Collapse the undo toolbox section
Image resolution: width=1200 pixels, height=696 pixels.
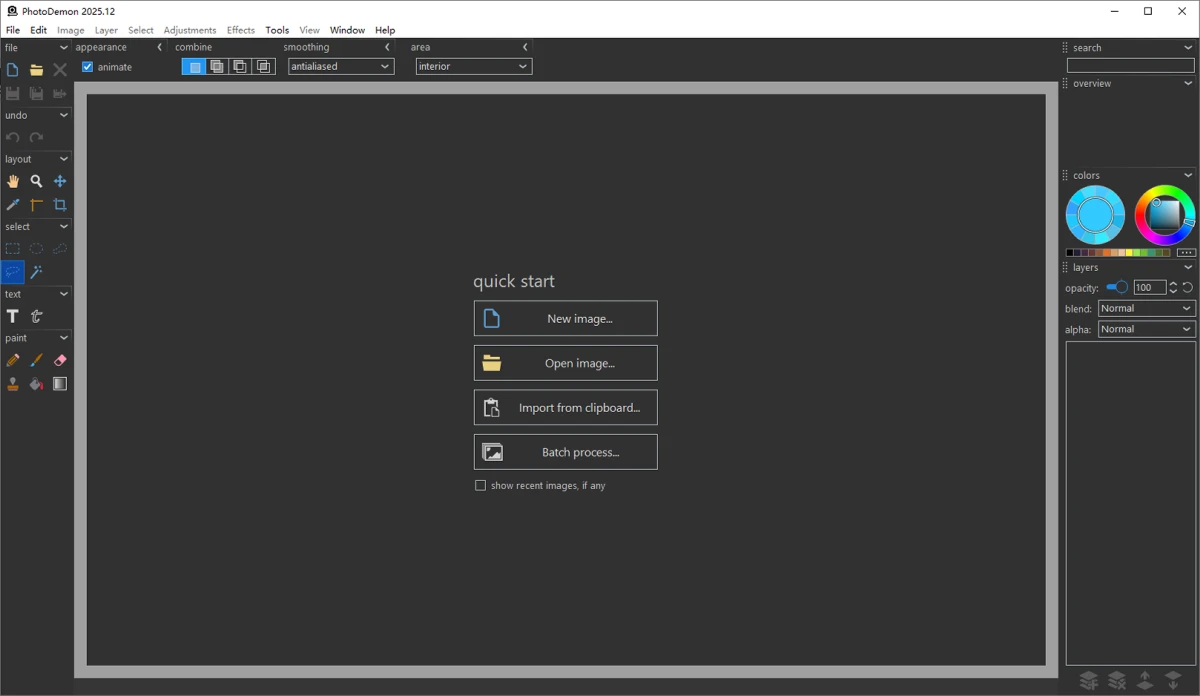tap(64, 115)
